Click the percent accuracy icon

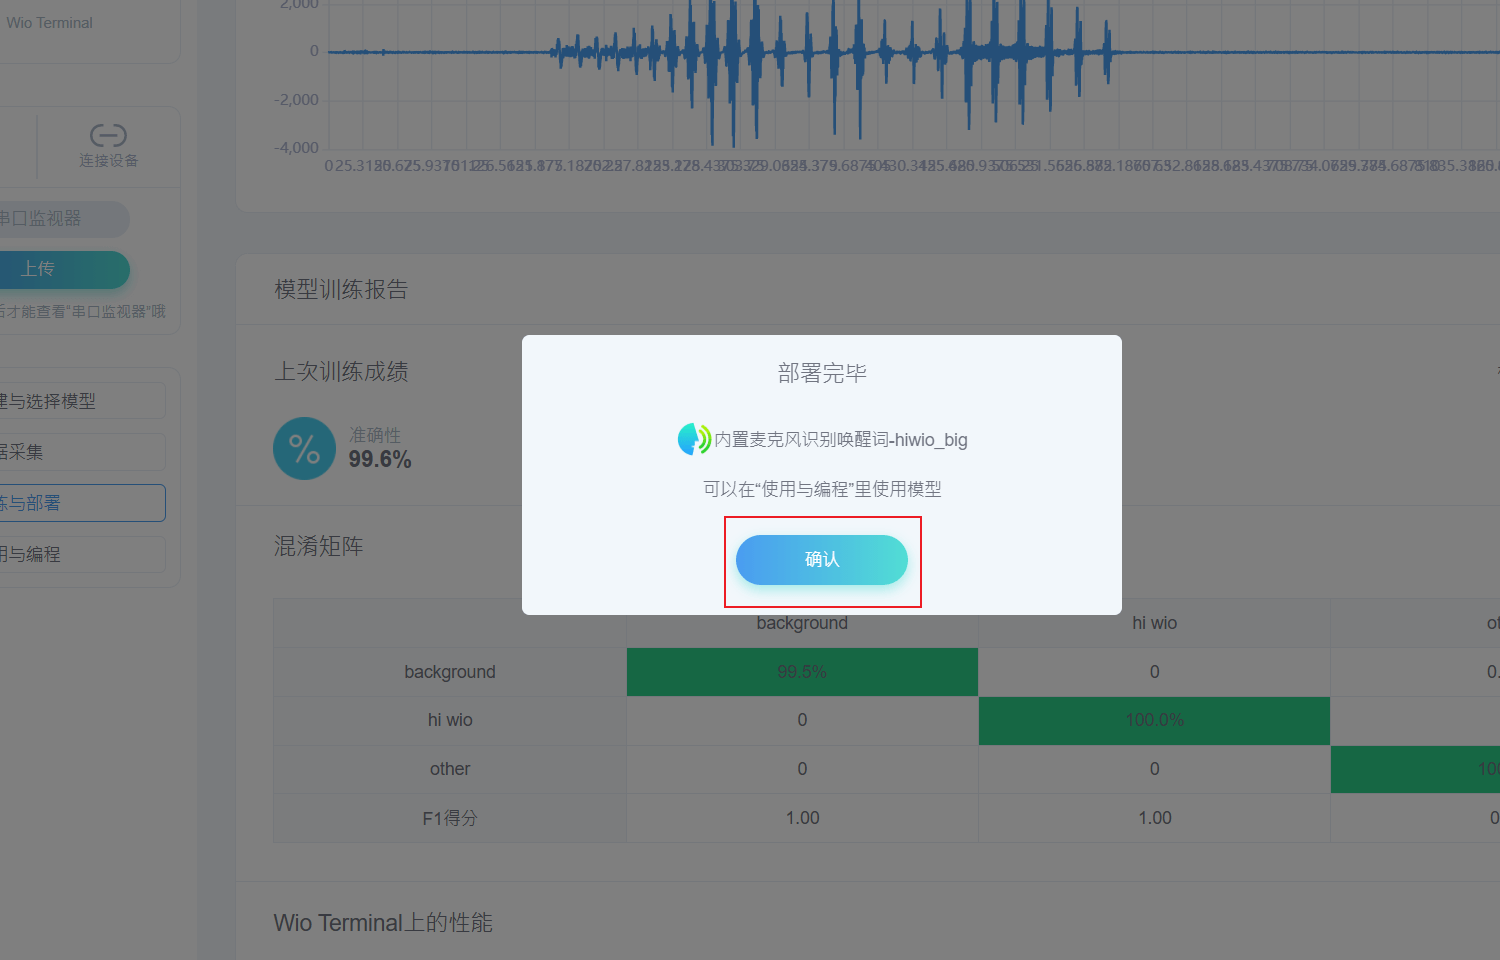pyautogui.click(x=304, y=448)
